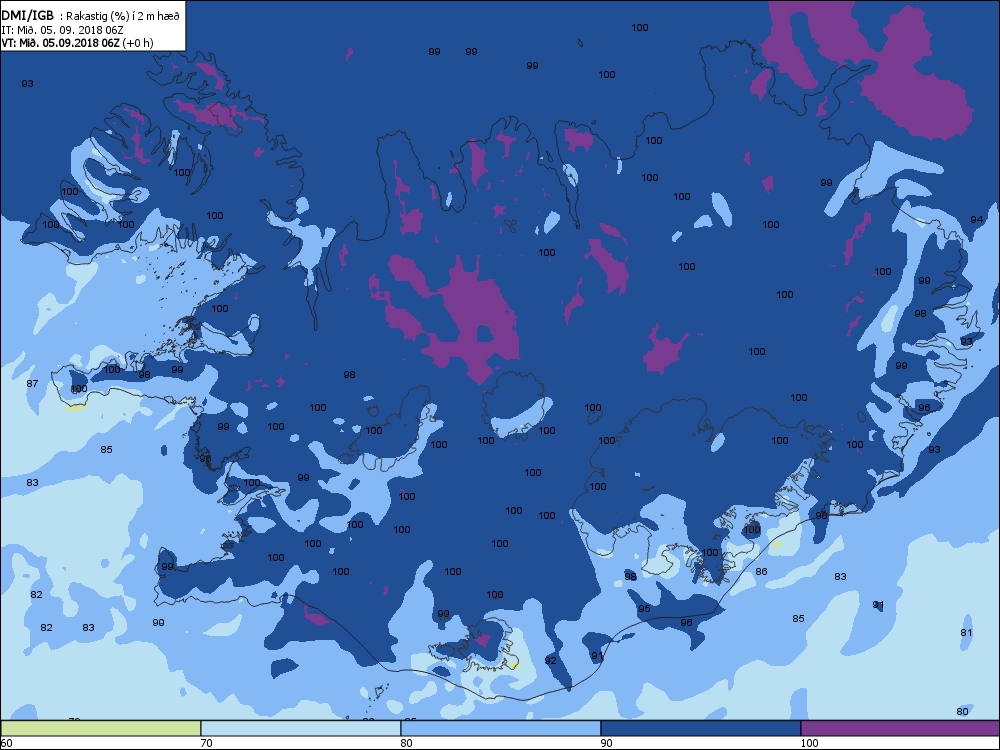Click the legend scale label '60'
Viewport: 1000px width, 750px height.
[6, 743]
